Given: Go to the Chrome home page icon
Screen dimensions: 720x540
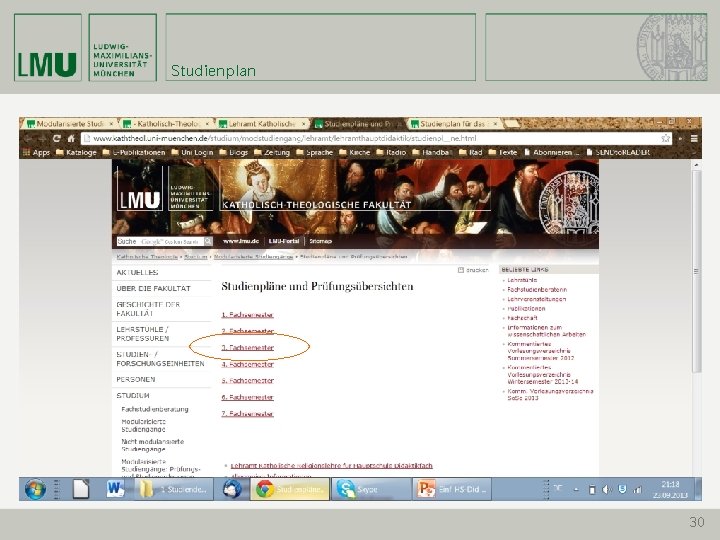Looking at the screenshot, I should (x=71, y=138).
